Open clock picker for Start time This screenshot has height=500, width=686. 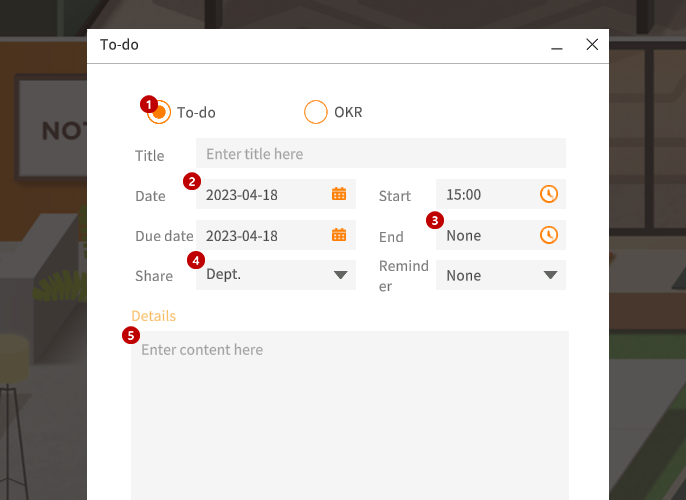click(549, 194)
